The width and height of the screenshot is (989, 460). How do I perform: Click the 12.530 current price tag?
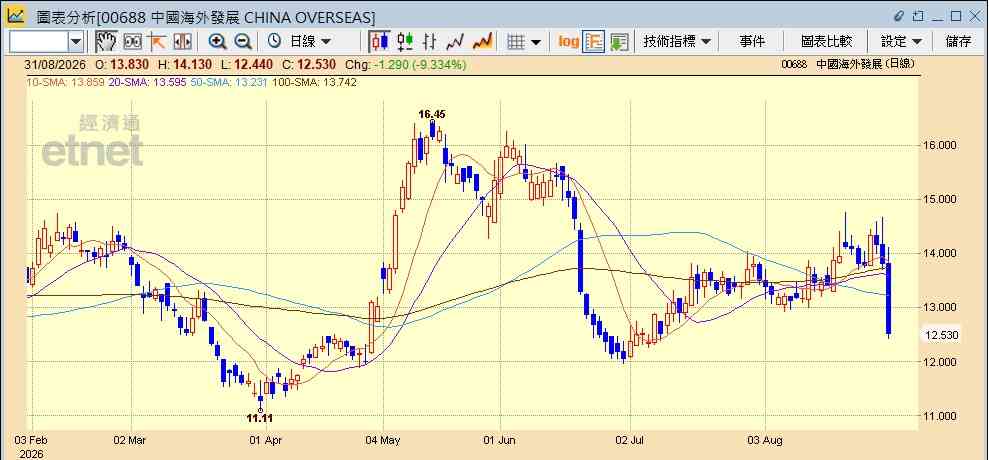(x=942, y=336)
